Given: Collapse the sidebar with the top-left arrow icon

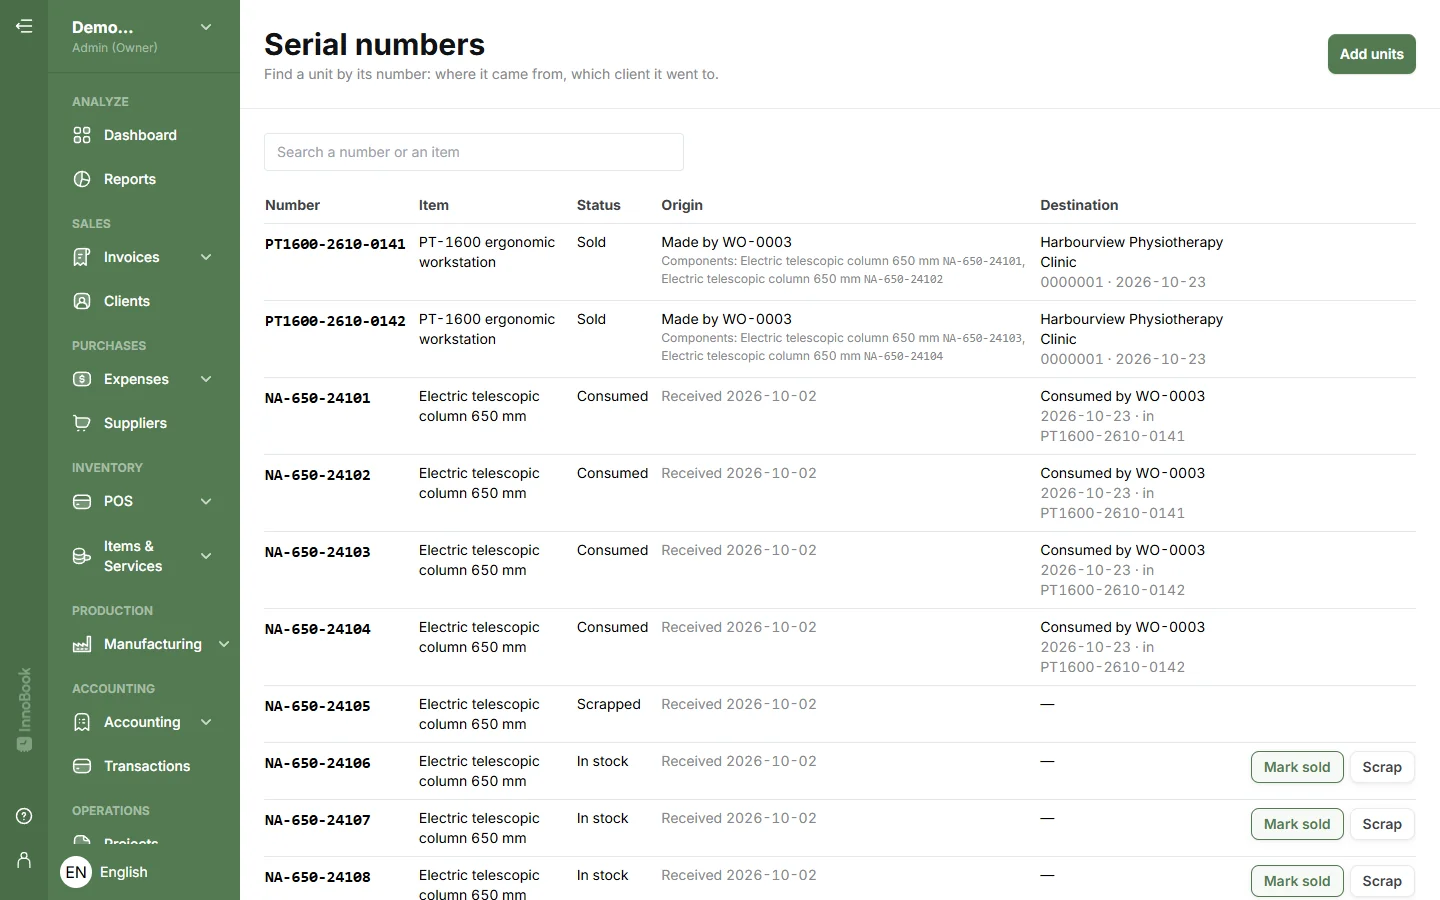Looking at the screenshot, I should coord(24,26).
